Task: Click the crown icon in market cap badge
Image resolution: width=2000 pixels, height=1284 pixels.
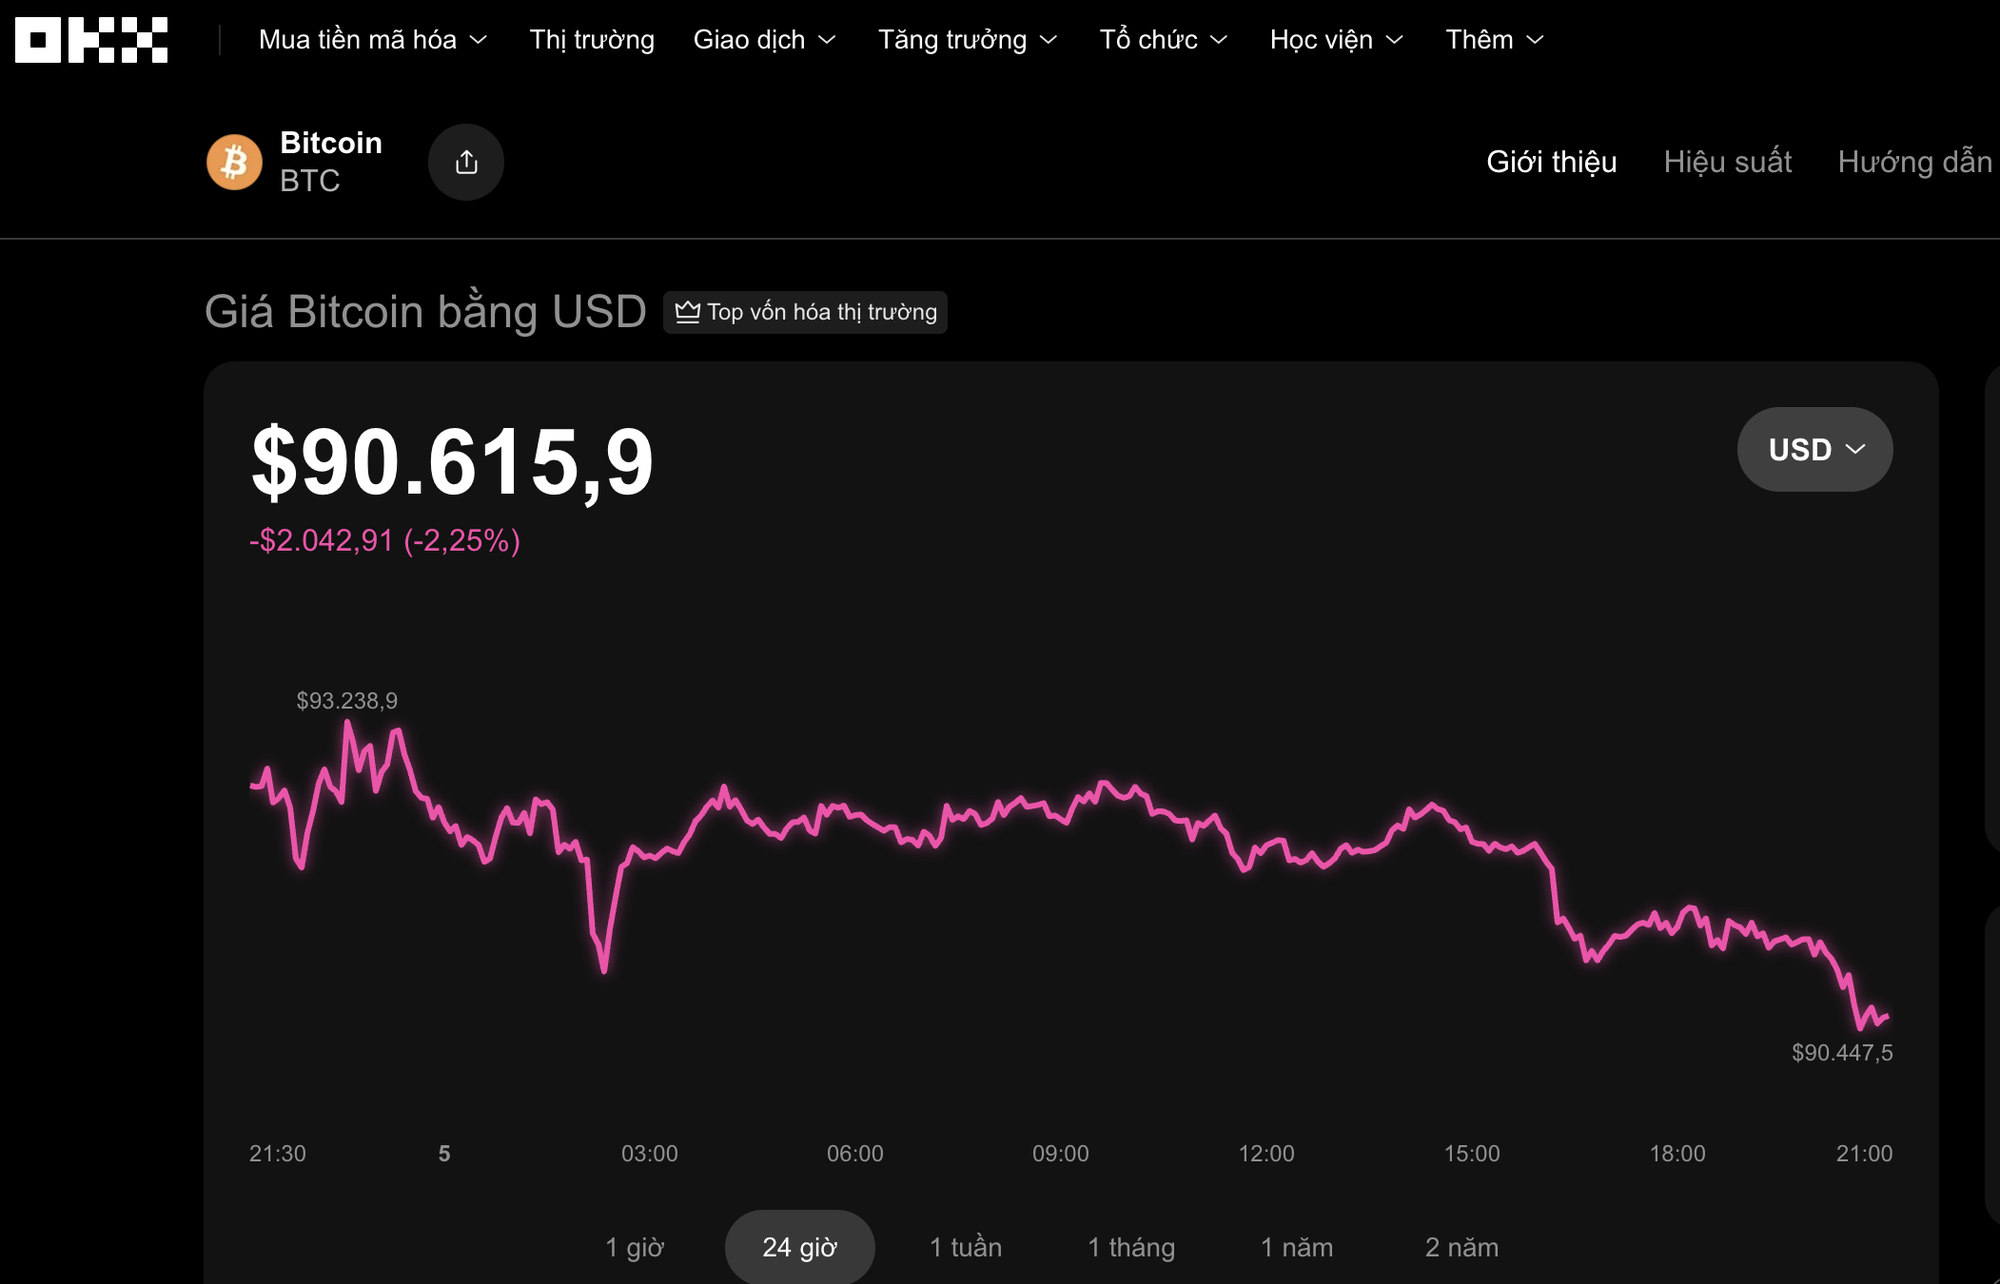Action: click(x=688, y=312)
